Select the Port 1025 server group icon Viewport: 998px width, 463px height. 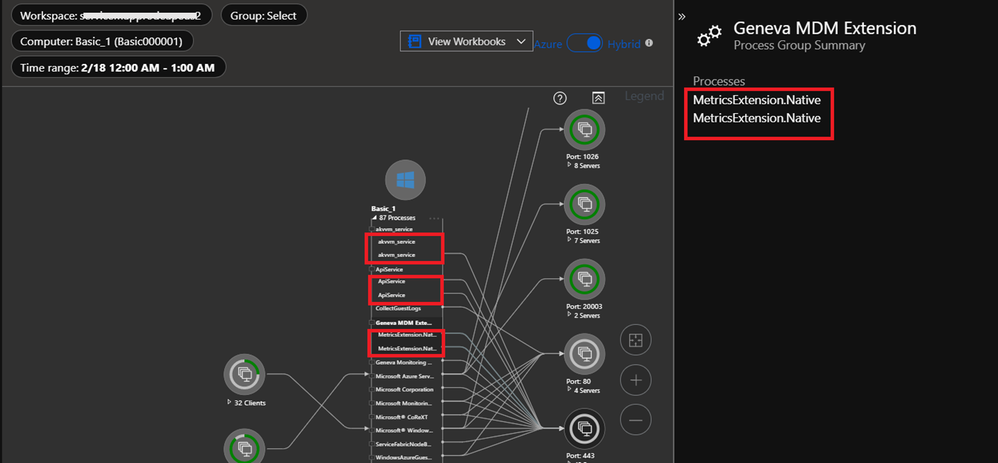click(x=584, y=205)
